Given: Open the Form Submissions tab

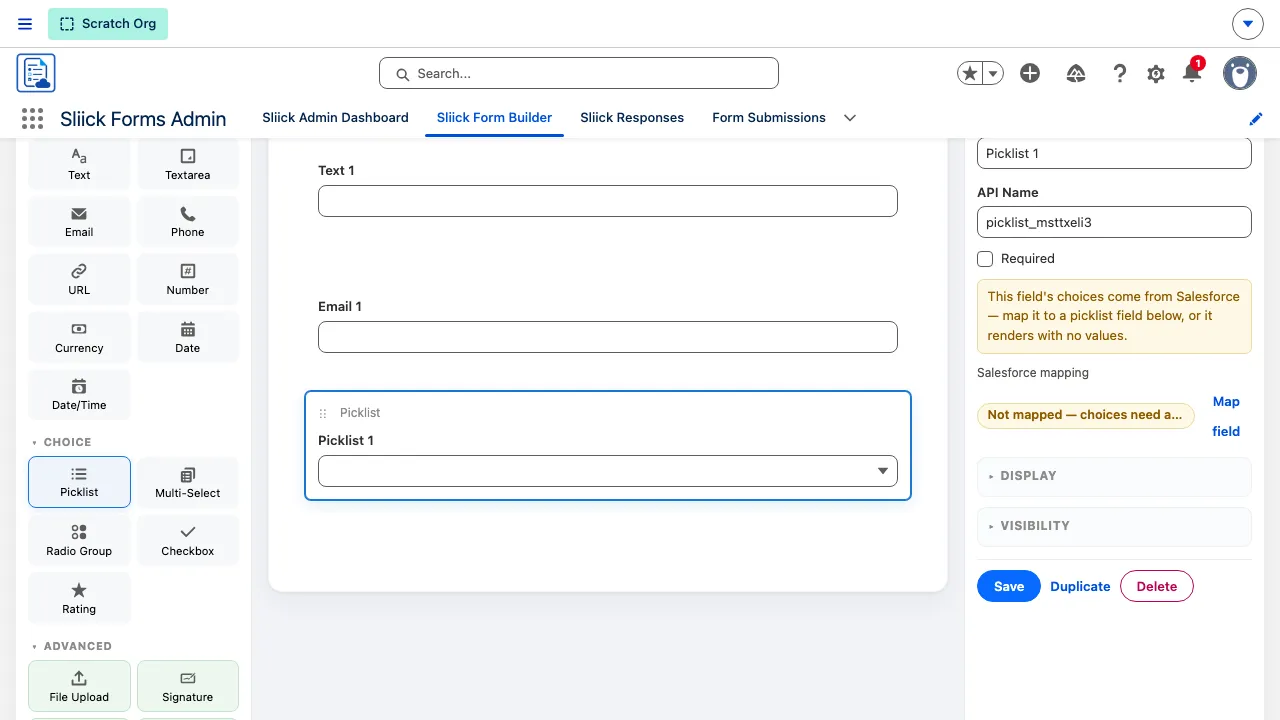Looking at the screenshot, I should (769, 117).
